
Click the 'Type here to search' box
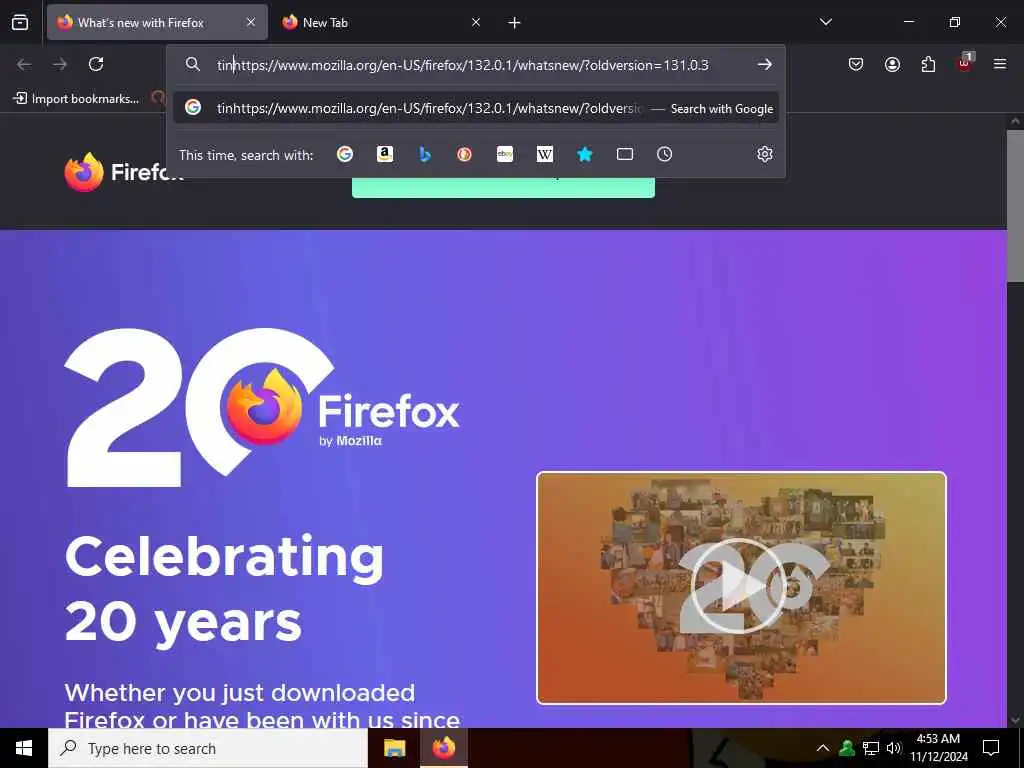208,748
